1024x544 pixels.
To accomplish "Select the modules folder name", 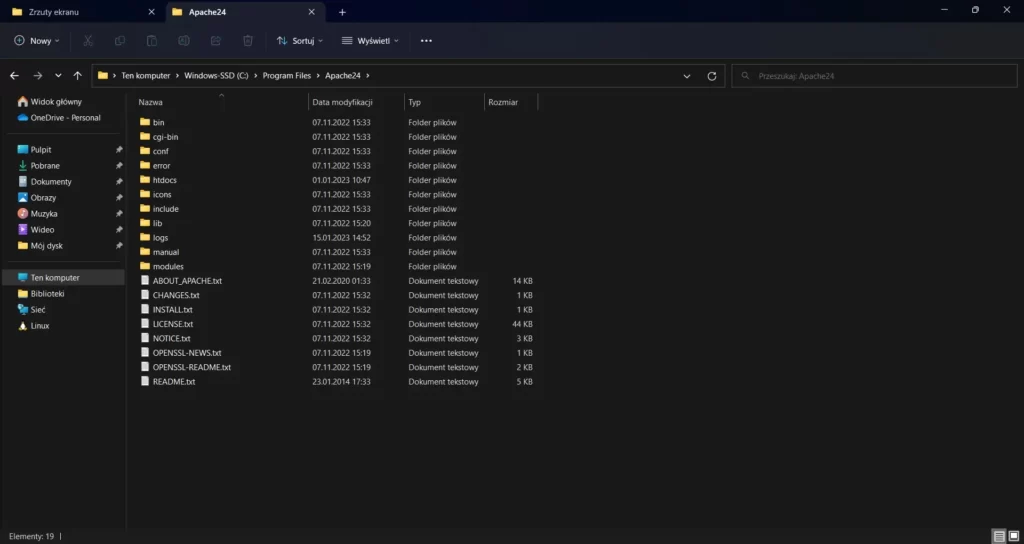I will pos(168,266).
